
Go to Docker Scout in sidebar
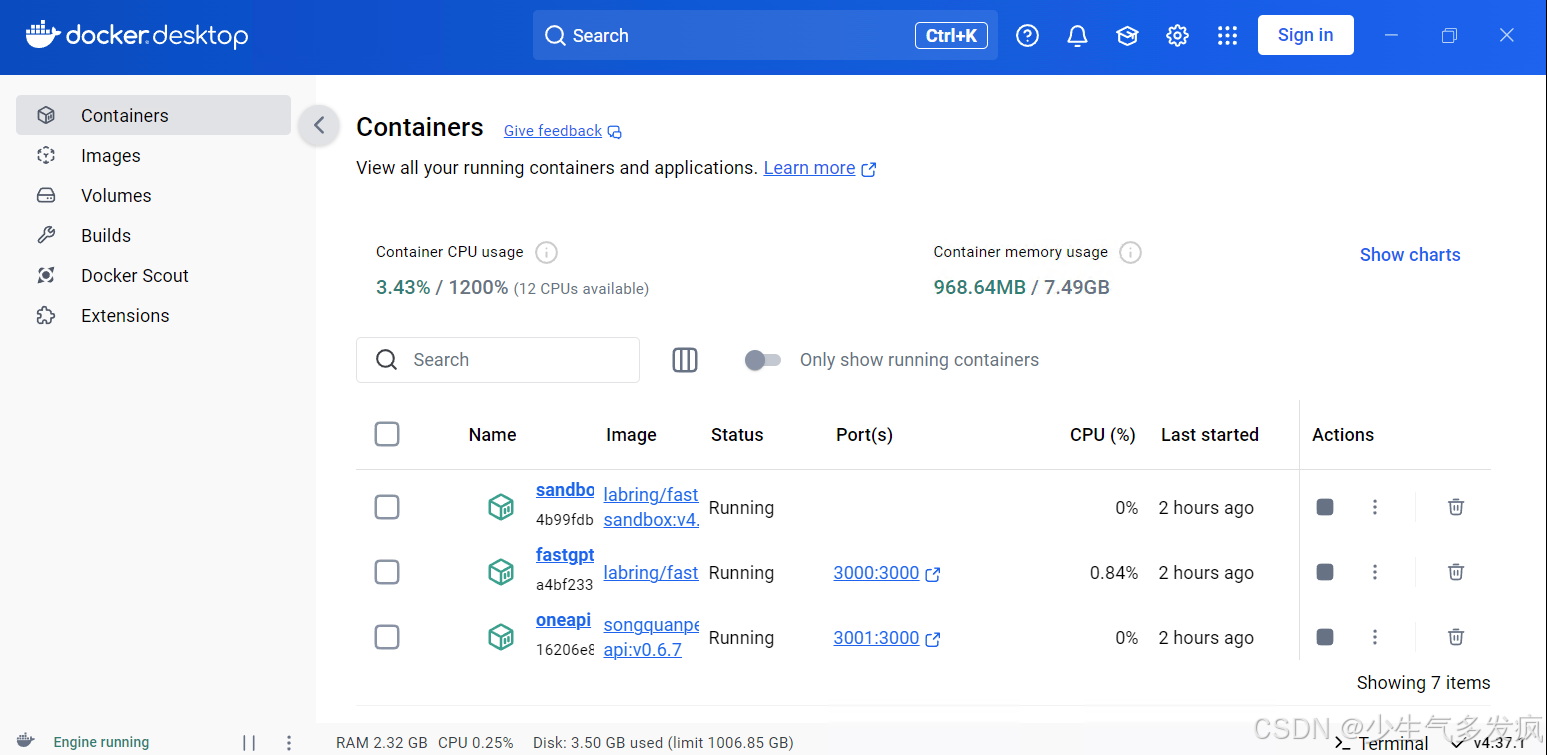coord(153,275)
